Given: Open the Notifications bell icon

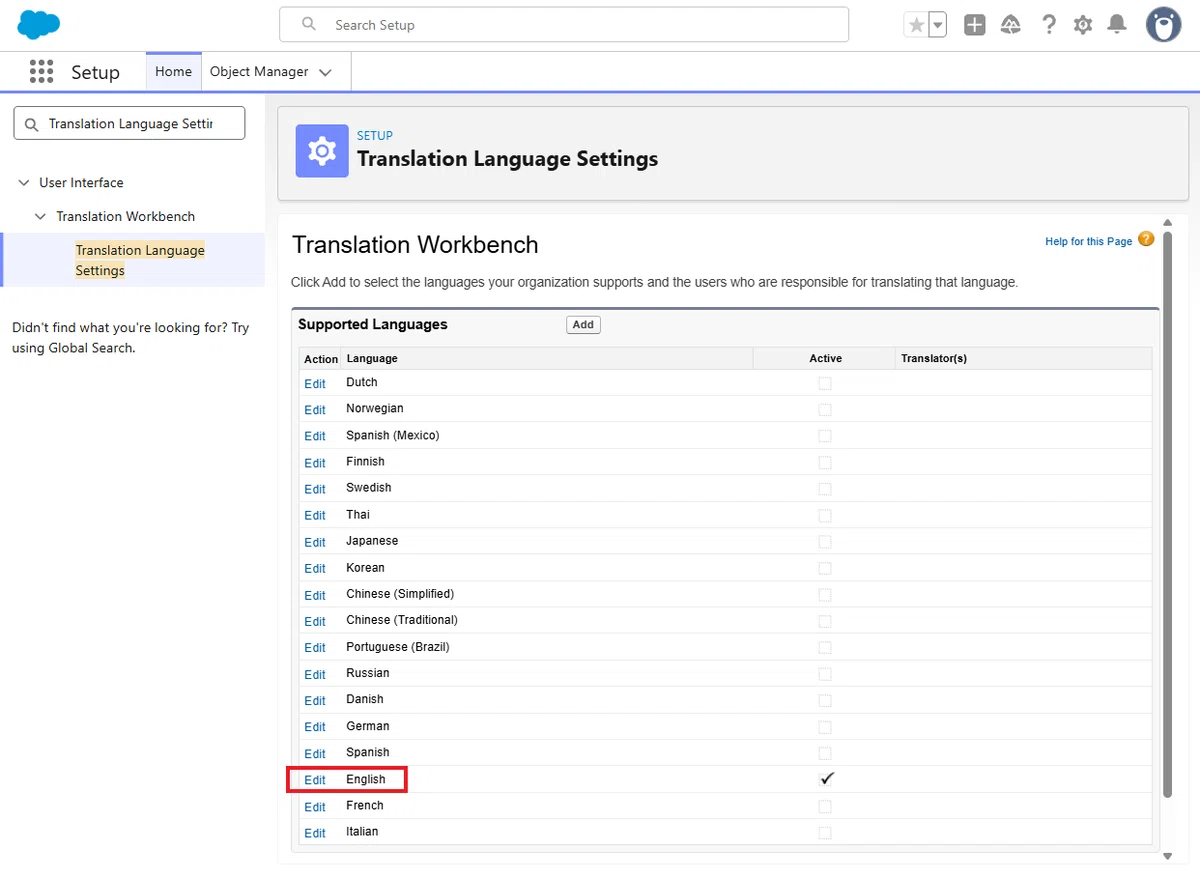Looking at the screenshot, I should (1117, 25).
